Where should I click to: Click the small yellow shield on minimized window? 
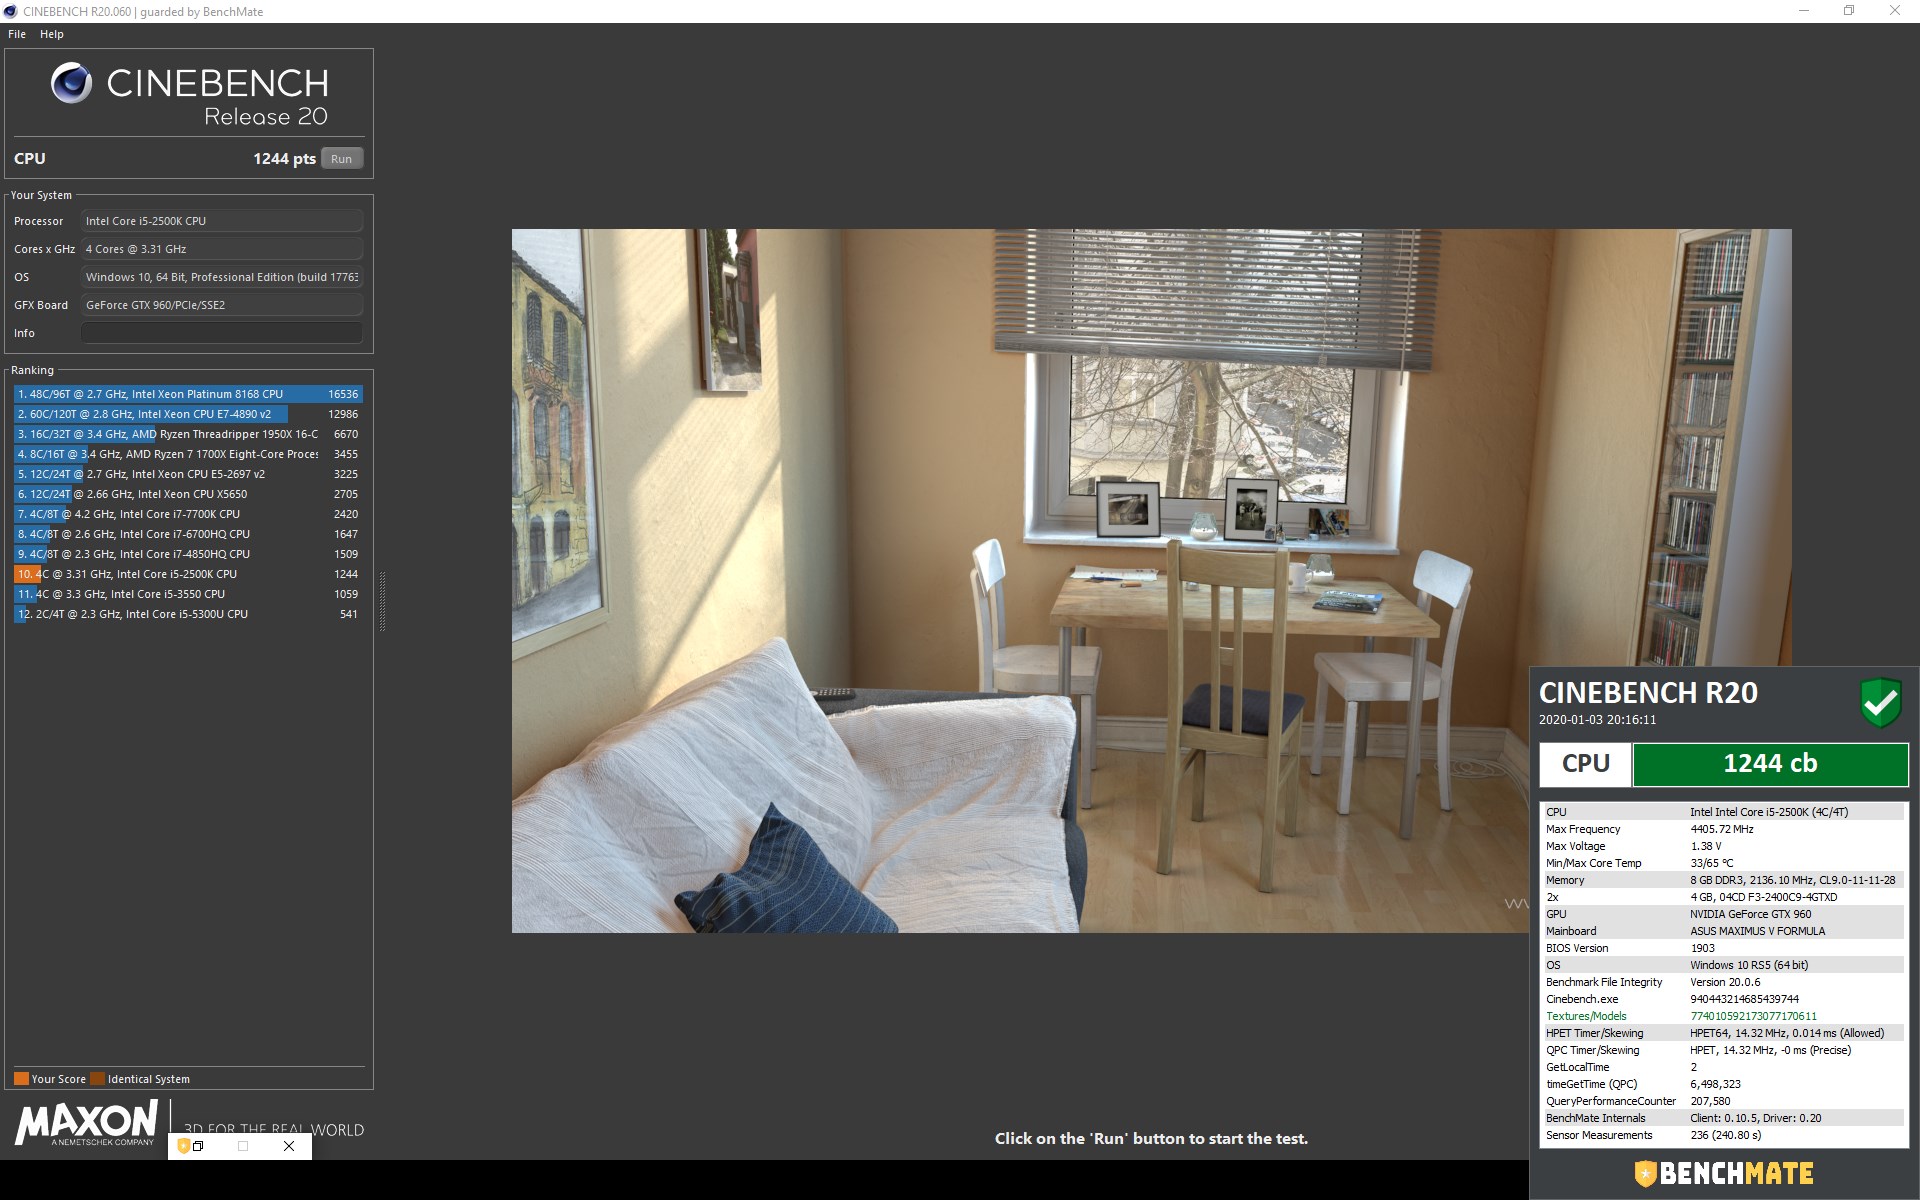click(183, 1146)
